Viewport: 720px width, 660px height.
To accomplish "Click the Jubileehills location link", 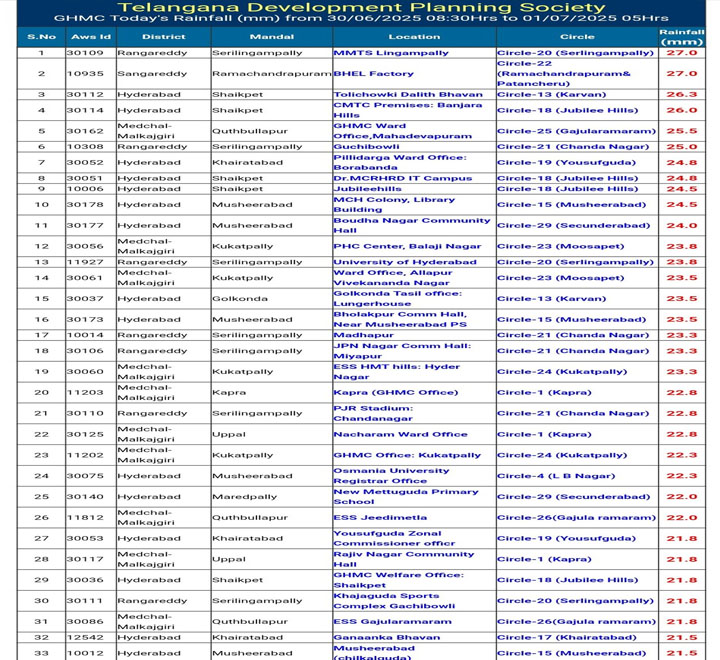I will (x=367, y=189).
